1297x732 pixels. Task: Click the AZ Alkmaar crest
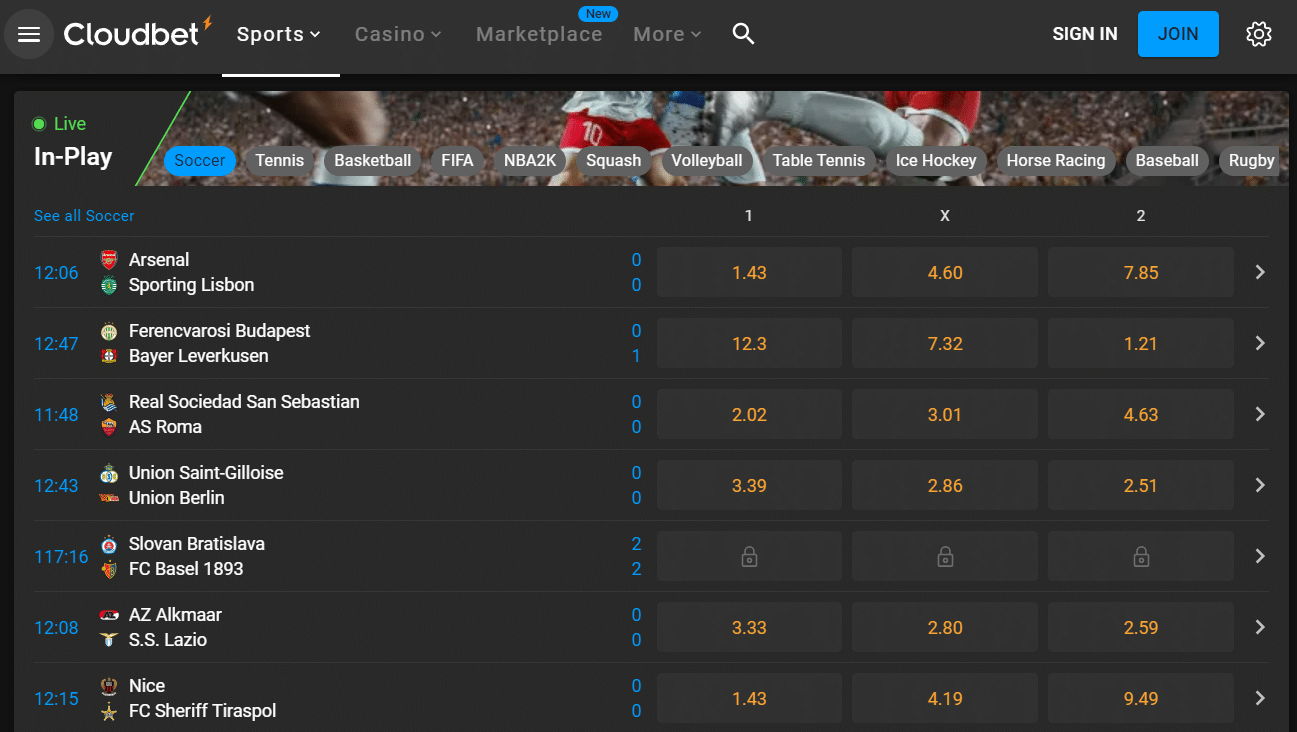click(x=109, y=615)
